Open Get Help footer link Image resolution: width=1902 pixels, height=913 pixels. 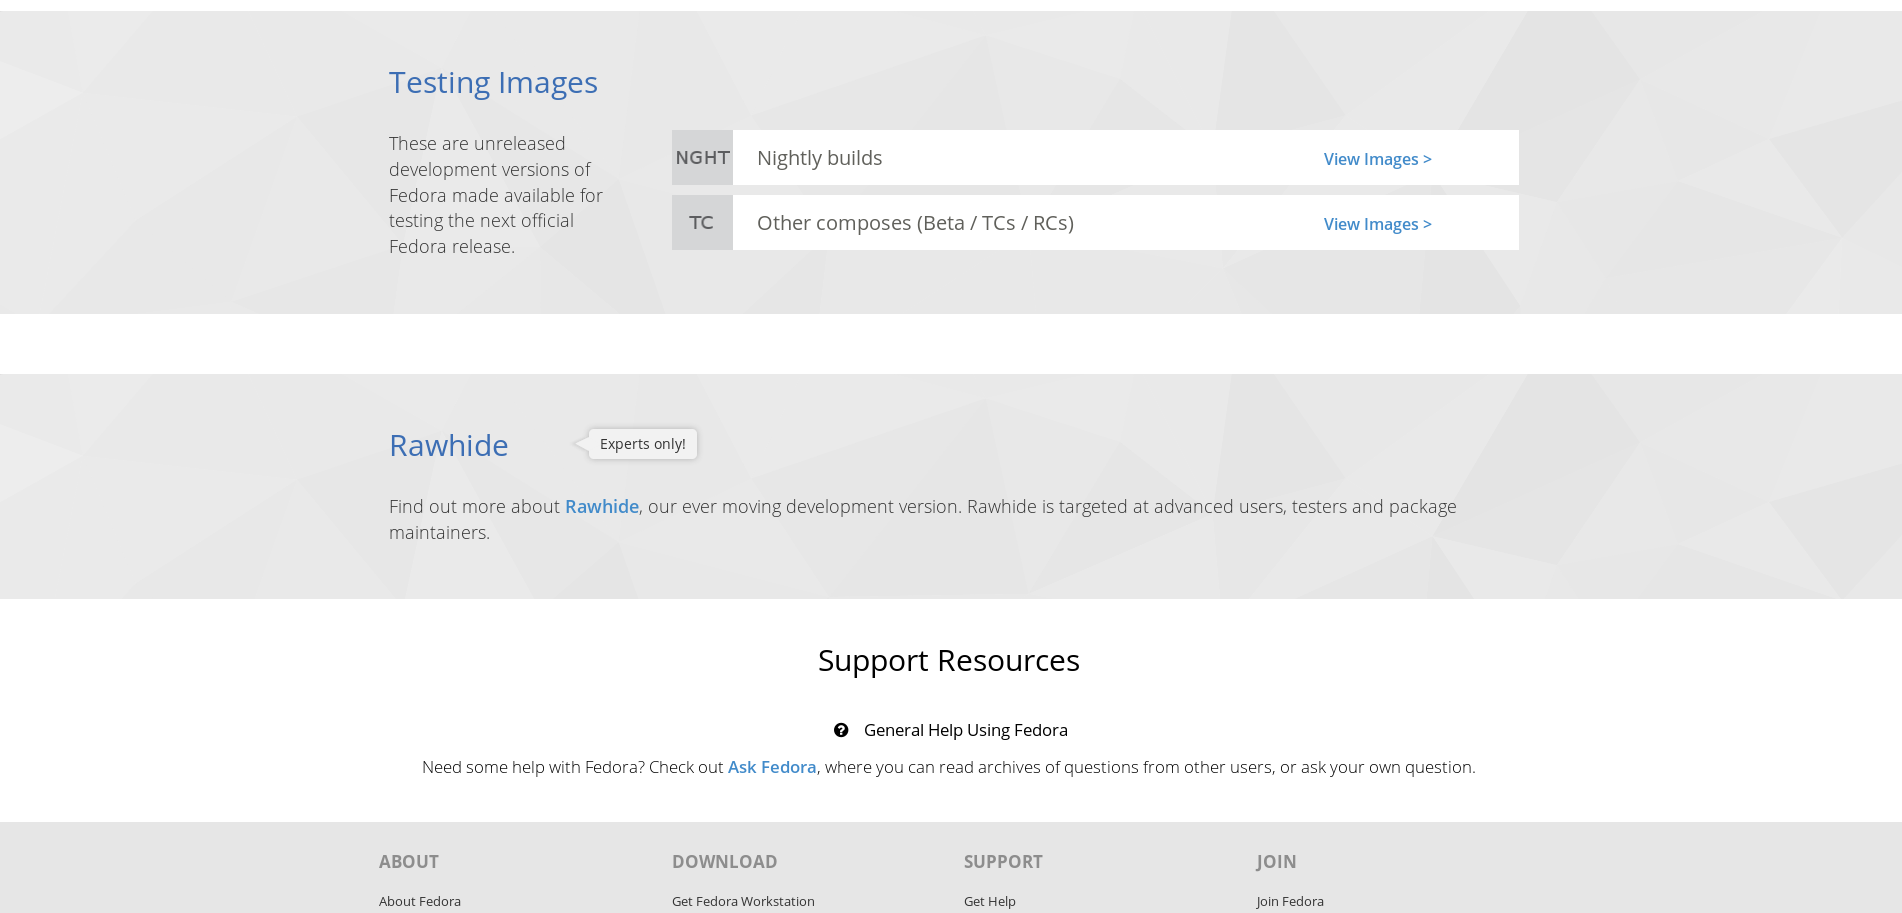[x=989, y=901]
